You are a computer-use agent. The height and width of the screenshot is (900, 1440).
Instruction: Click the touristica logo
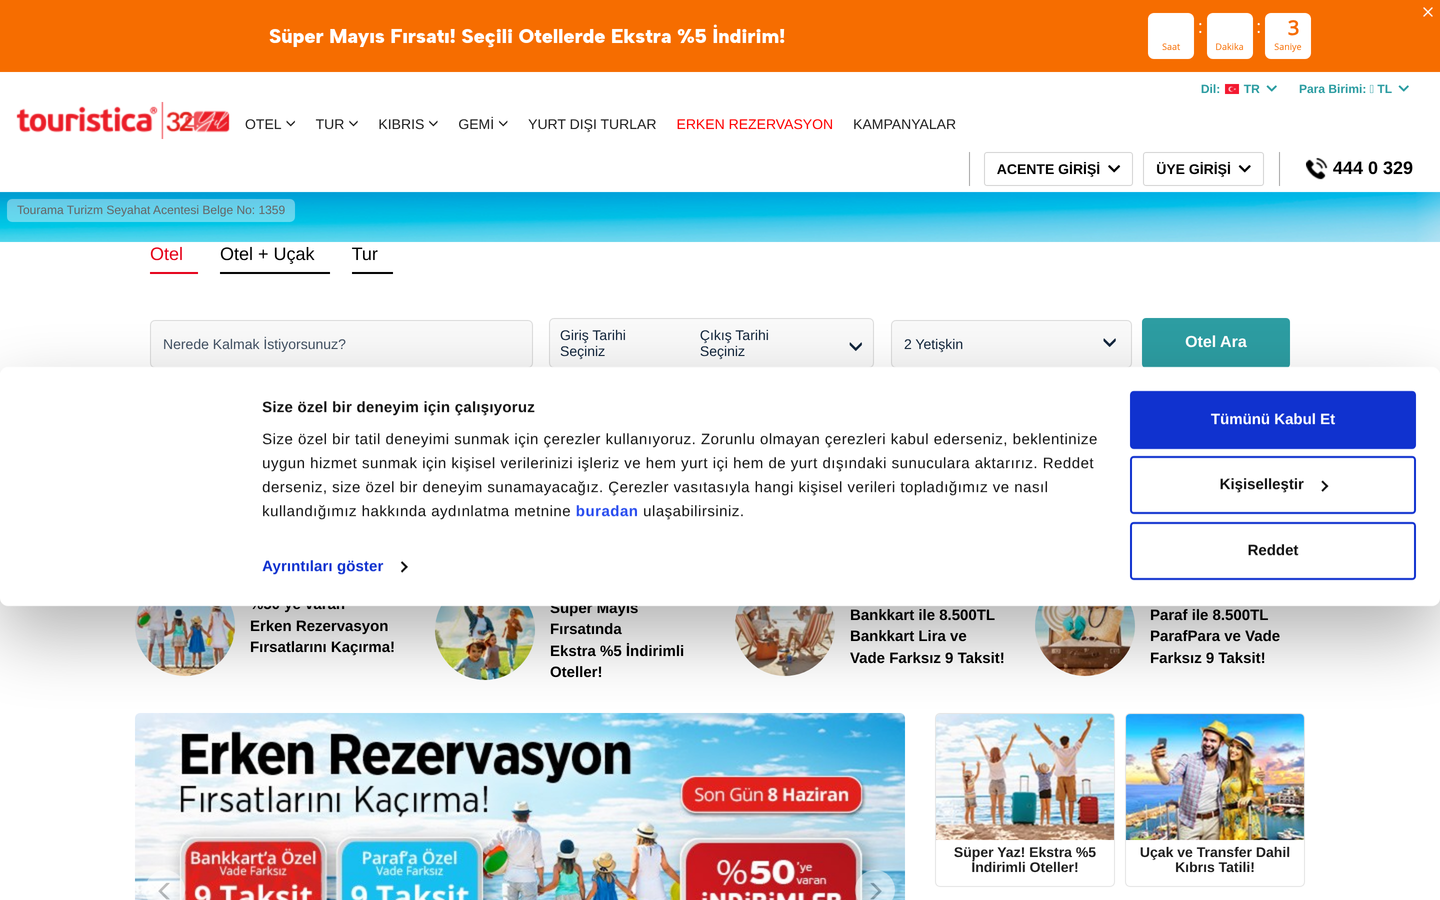(x=86, y=121)
